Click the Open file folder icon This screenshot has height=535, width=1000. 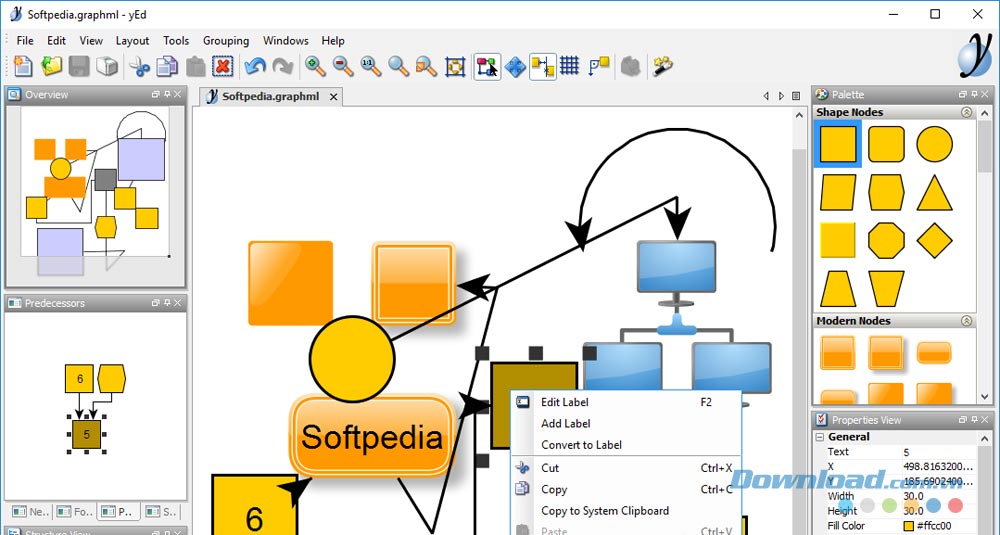pos(51,67)
